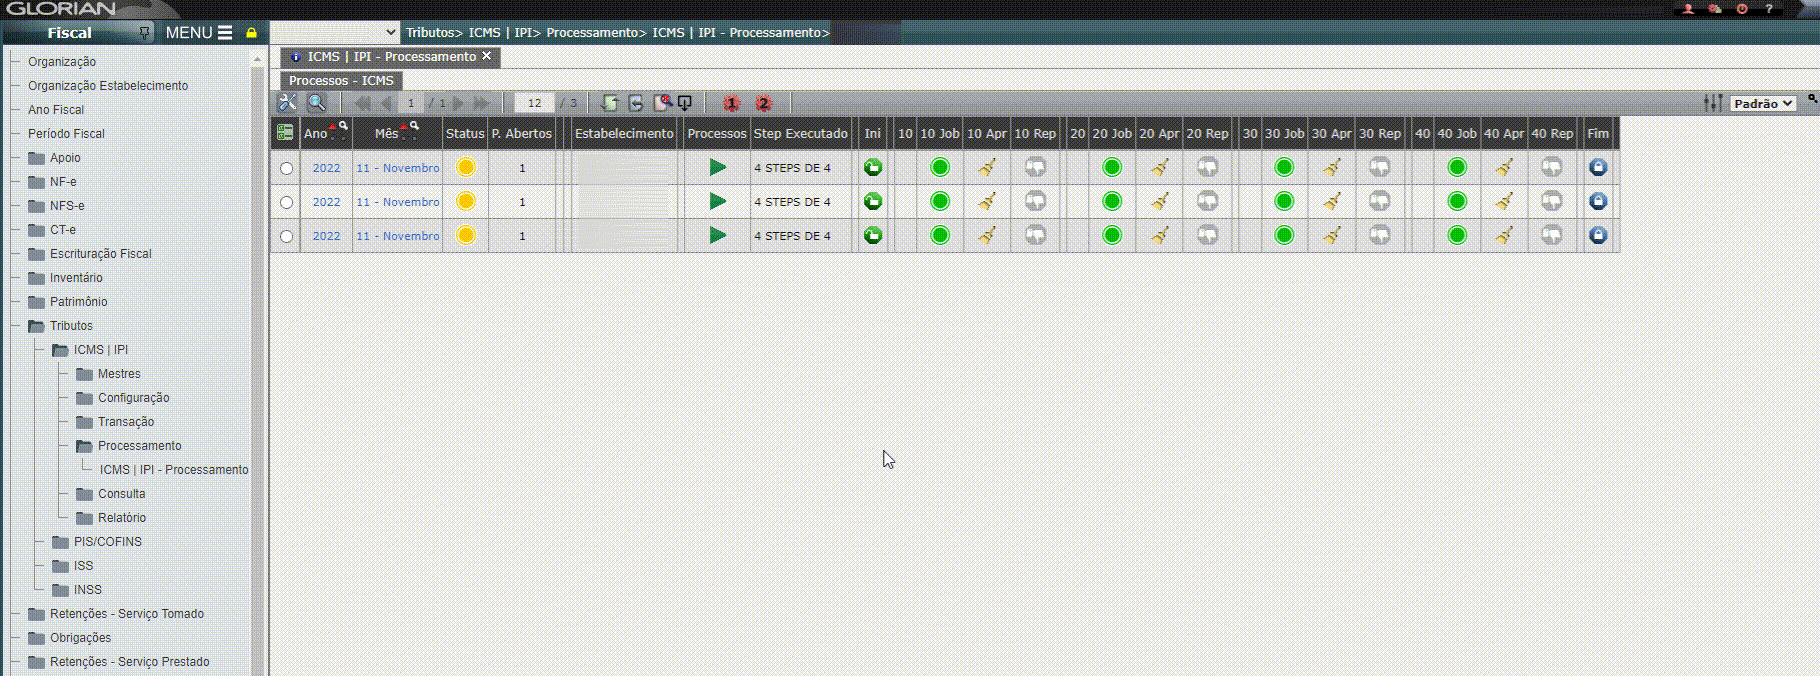
Task: Collapse the ICMS | IPI folder
Action: tap(60, 350)
